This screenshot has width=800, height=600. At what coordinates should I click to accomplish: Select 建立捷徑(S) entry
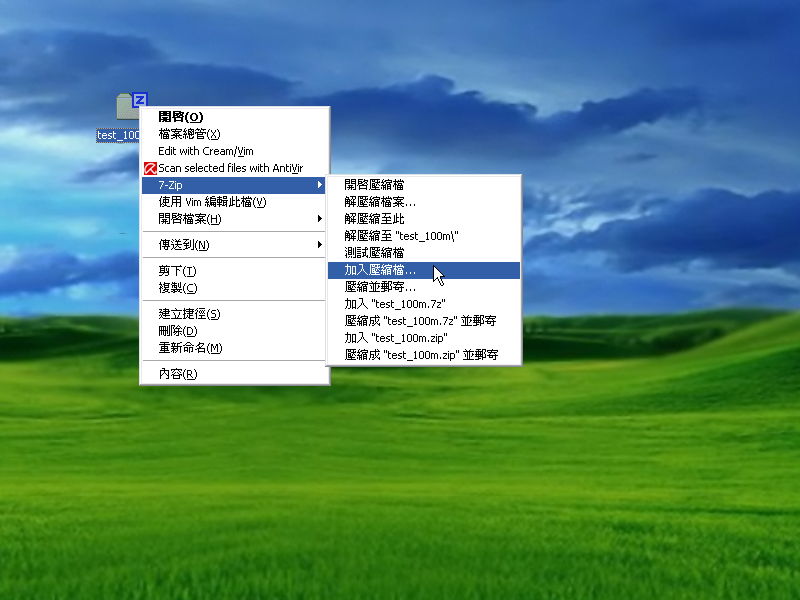[x=235, y=314]
